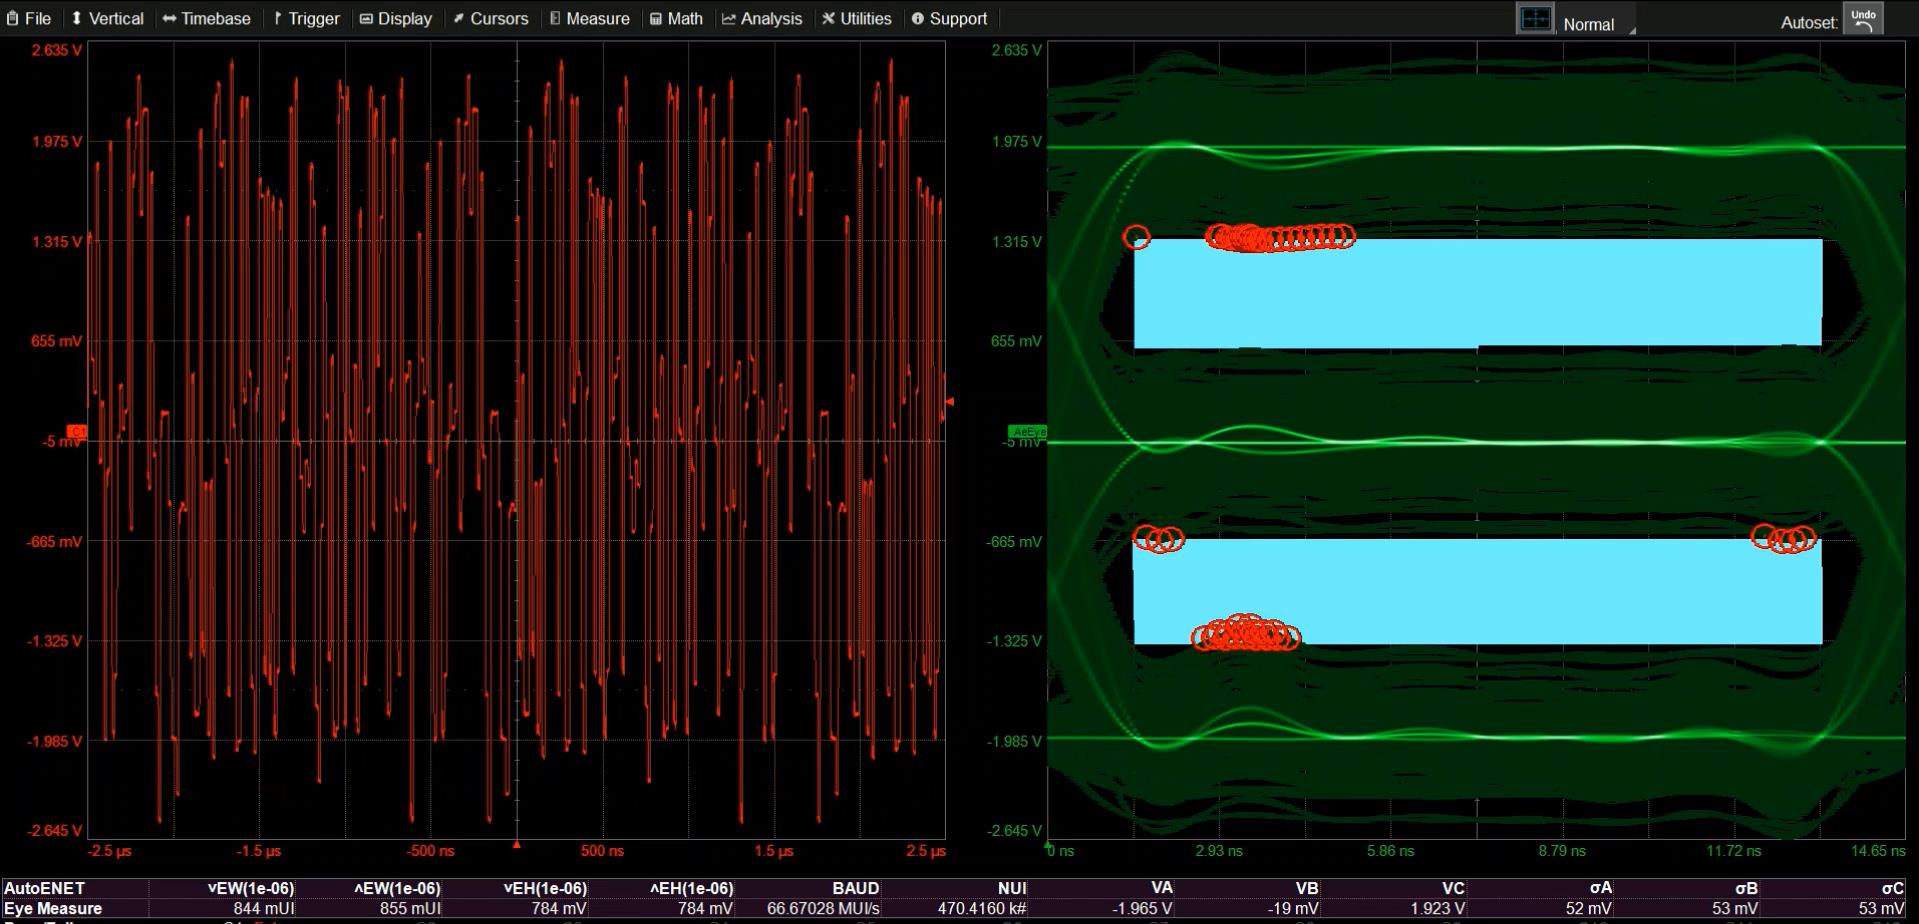1919x924 pixels.
Task: Open the Trigger menu
Action: 306,19
